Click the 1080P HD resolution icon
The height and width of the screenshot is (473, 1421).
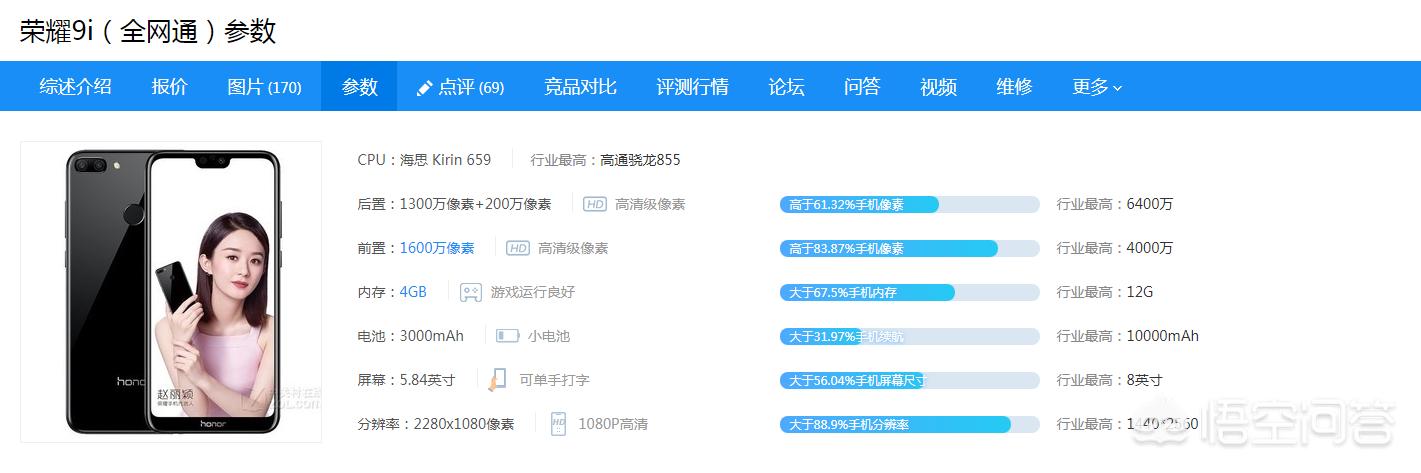pos(559,424)
